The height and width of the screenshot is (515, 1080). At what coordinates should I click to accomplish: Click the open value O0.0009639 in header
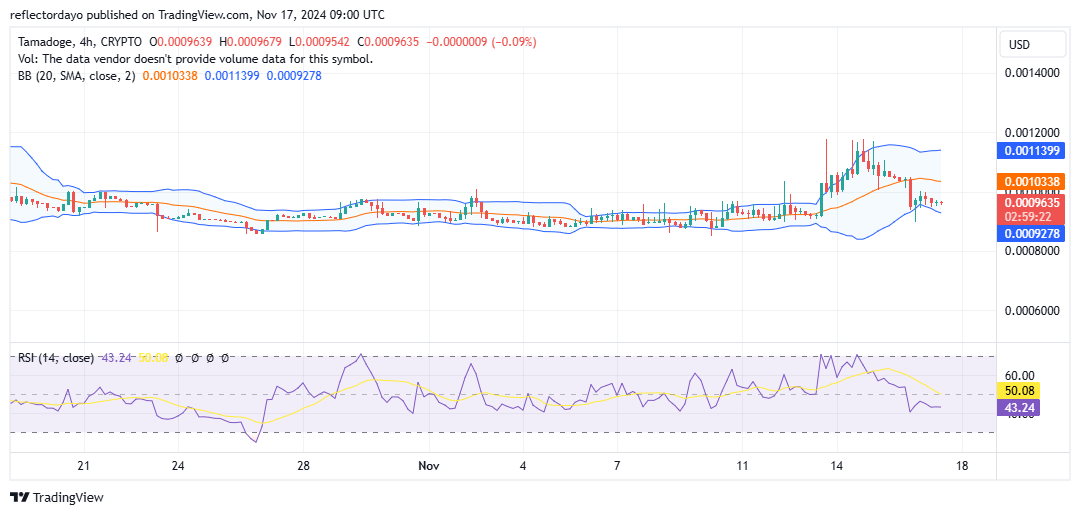point(182,42)
